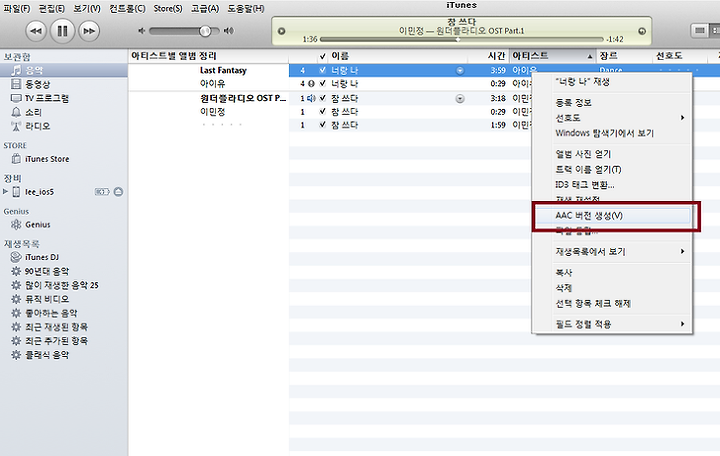Click the left circular icon in the display

(281, 31)
